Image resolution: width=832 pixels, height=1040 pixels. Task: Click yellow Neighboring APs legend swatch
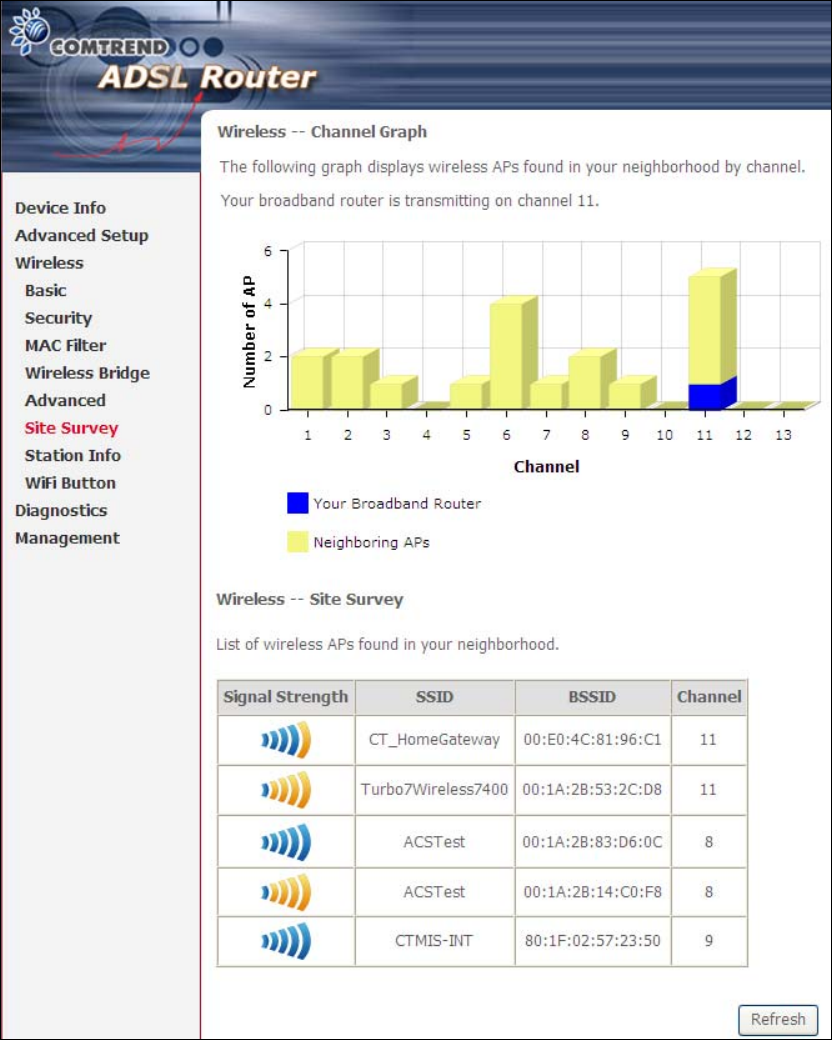(297, 542)
